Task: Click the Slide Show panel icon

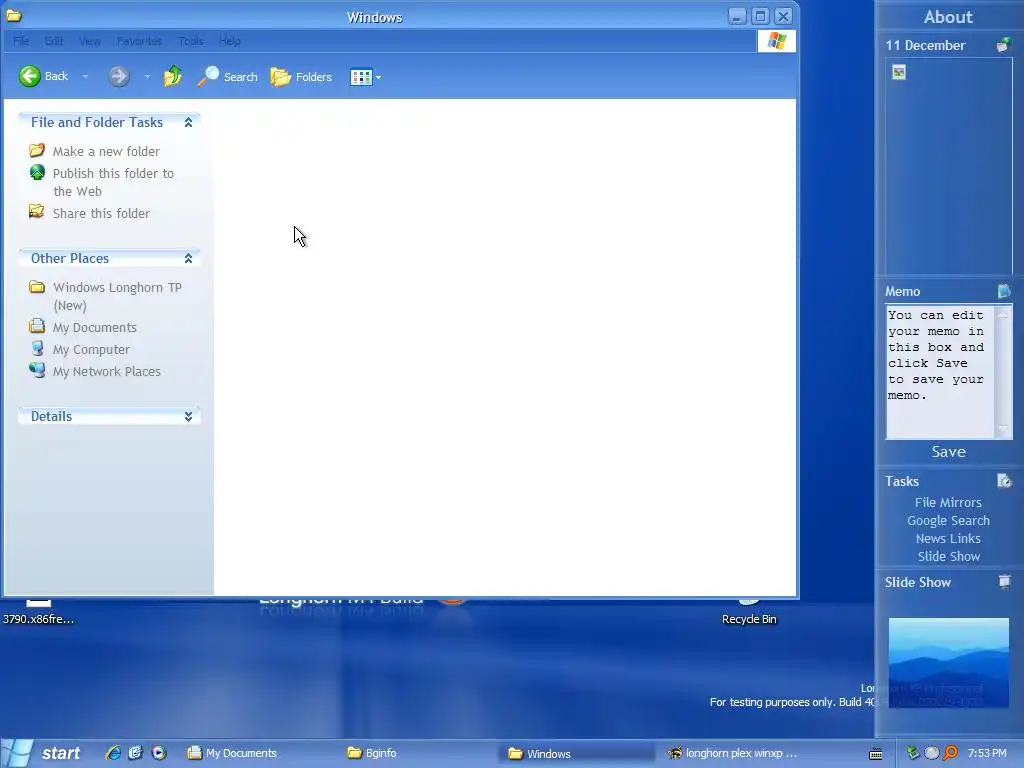Action: (1004, 581)
